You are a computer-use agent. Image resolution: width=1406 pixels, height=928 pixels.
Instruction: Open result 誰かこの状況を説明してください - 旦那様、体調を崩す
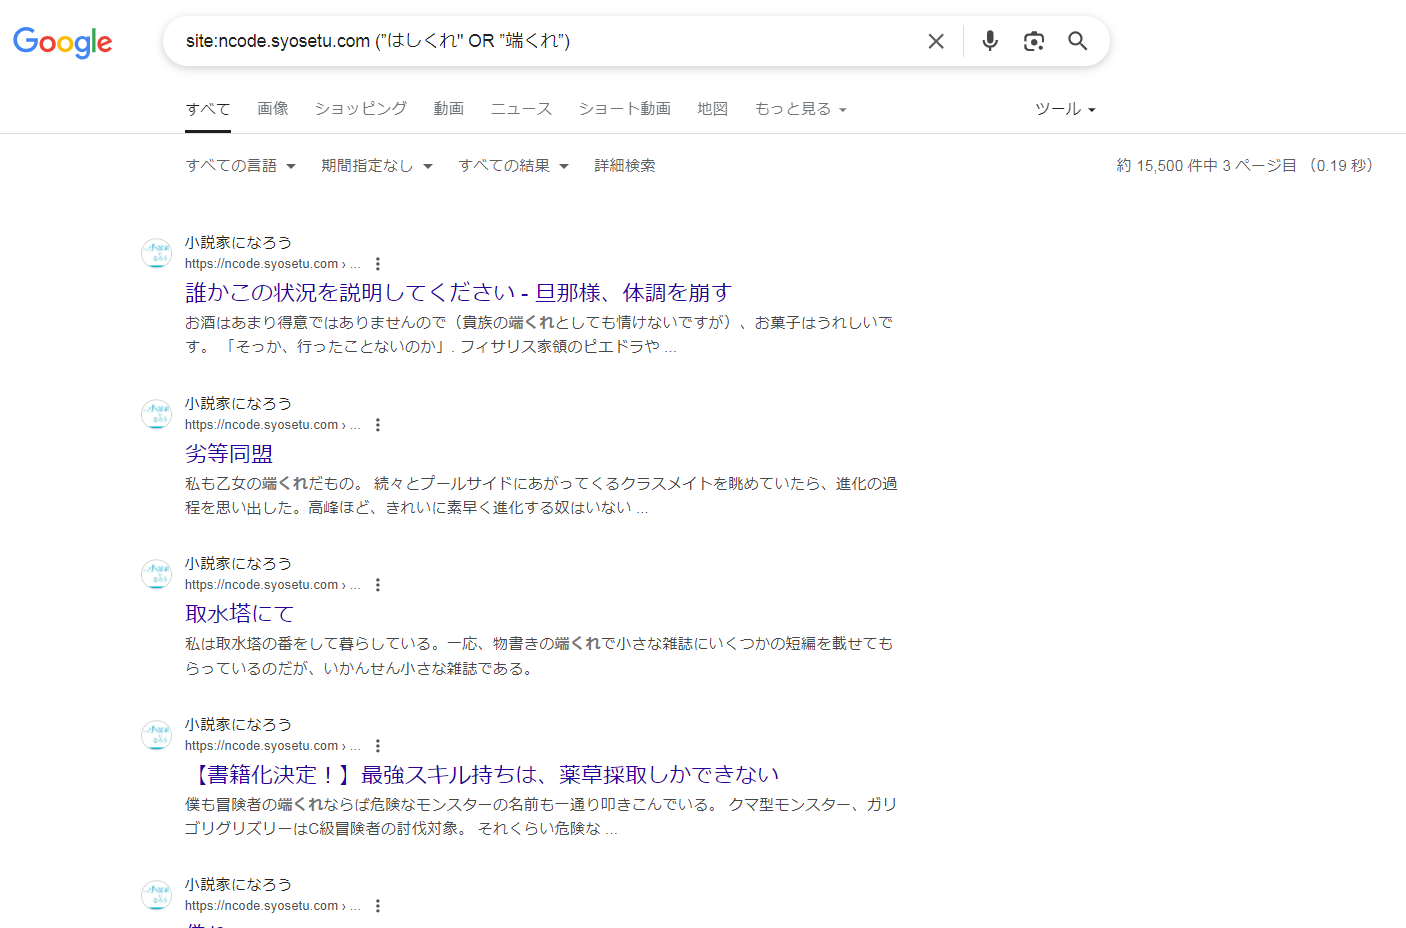pos(459,293)
